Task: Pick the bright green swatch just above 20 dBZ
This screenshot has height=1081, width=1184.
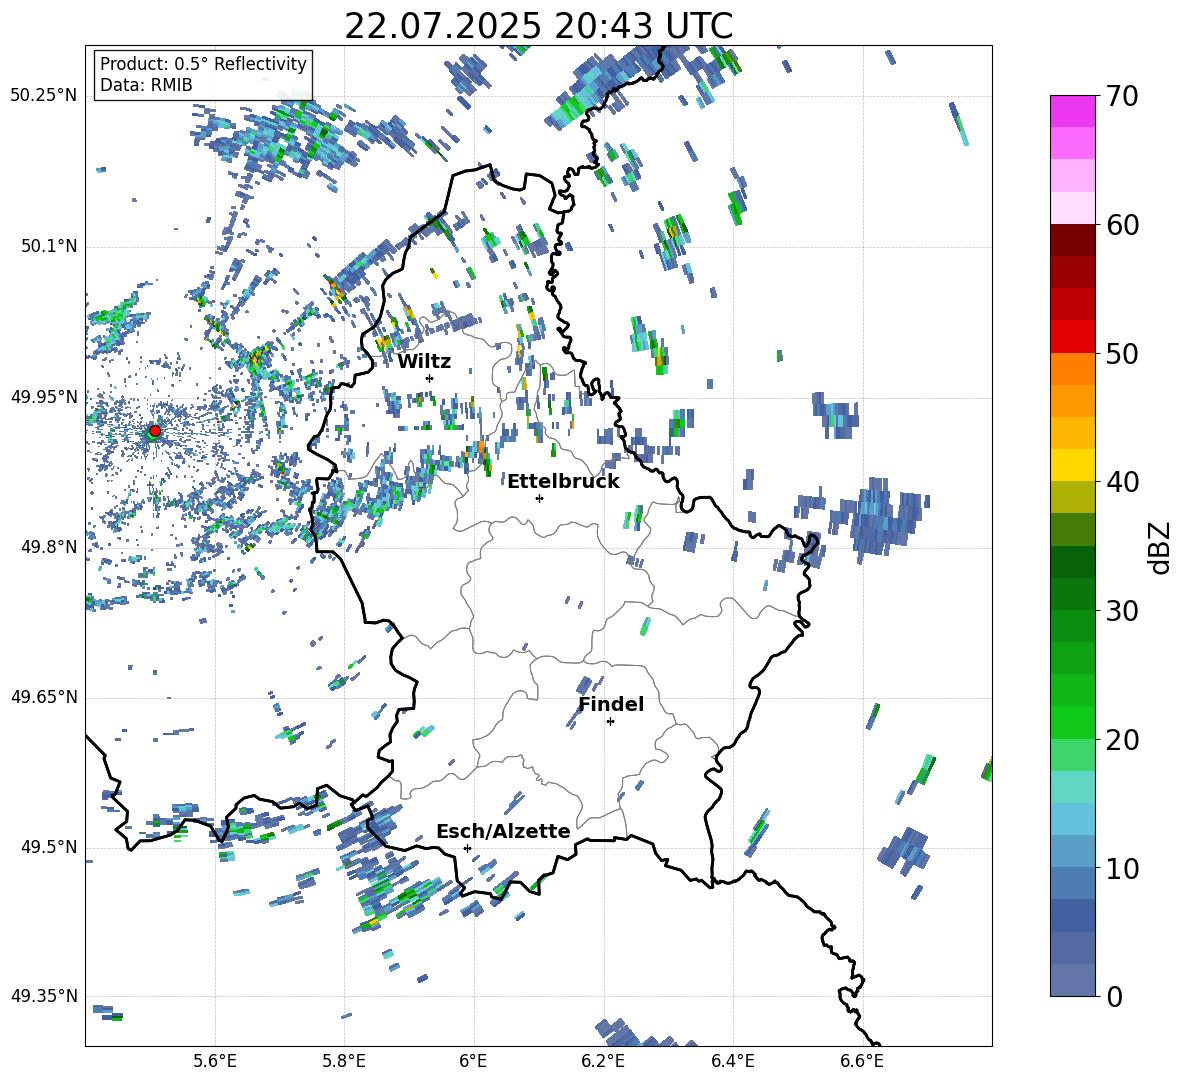Action: click(1072, 722)
